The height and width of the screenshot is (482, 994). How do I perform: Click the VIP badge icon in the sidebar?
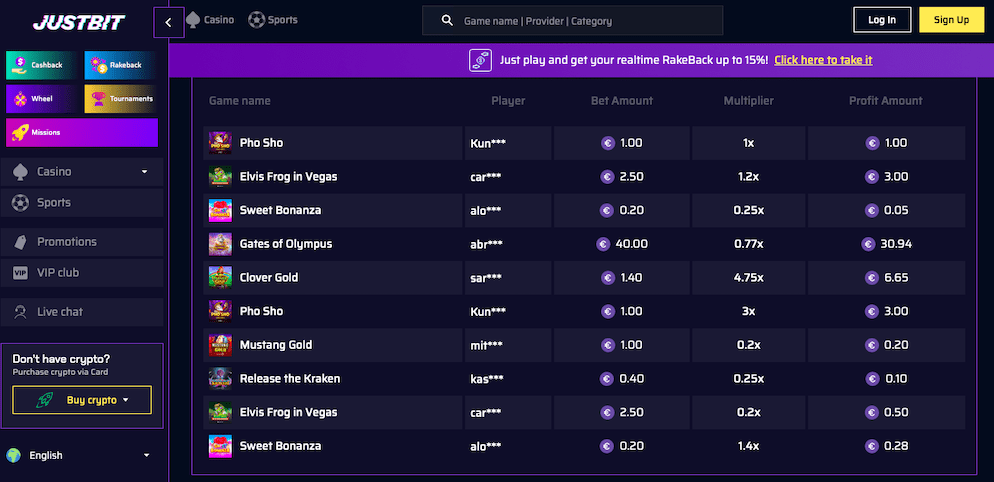coord(20,273)
